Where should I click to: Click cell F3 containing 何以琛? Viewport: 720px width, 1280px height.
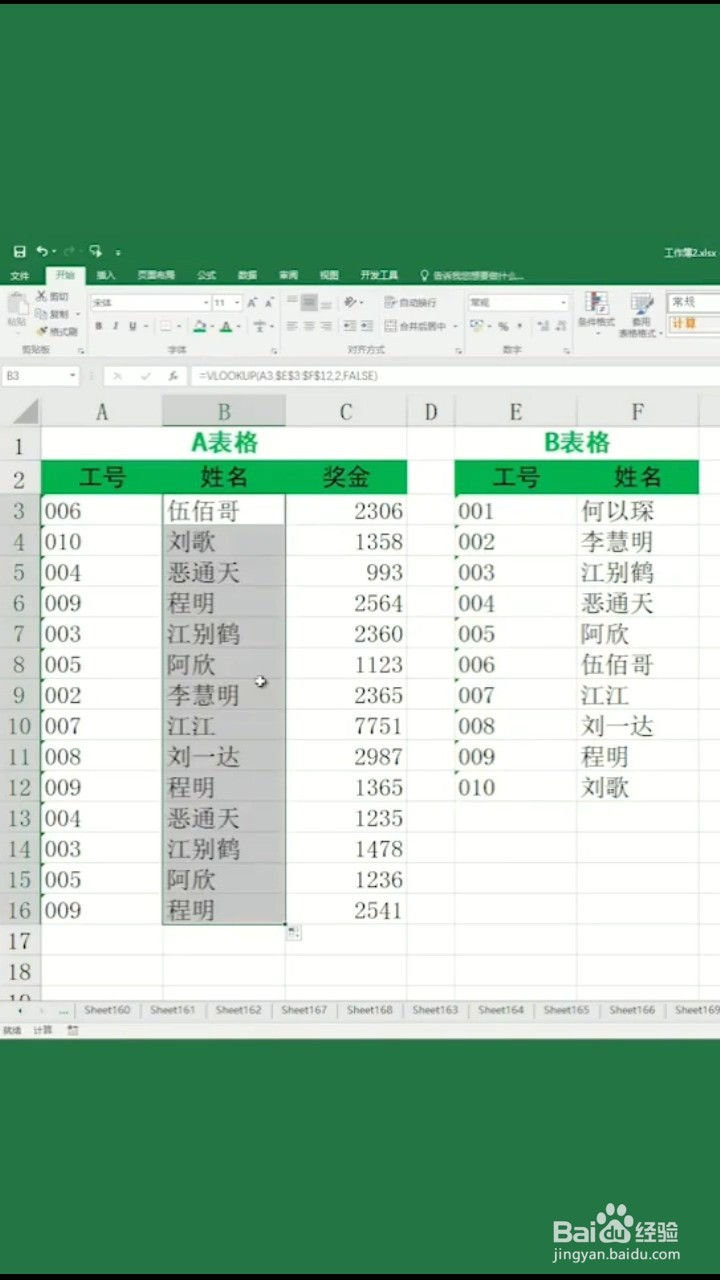tap(637, 511)
